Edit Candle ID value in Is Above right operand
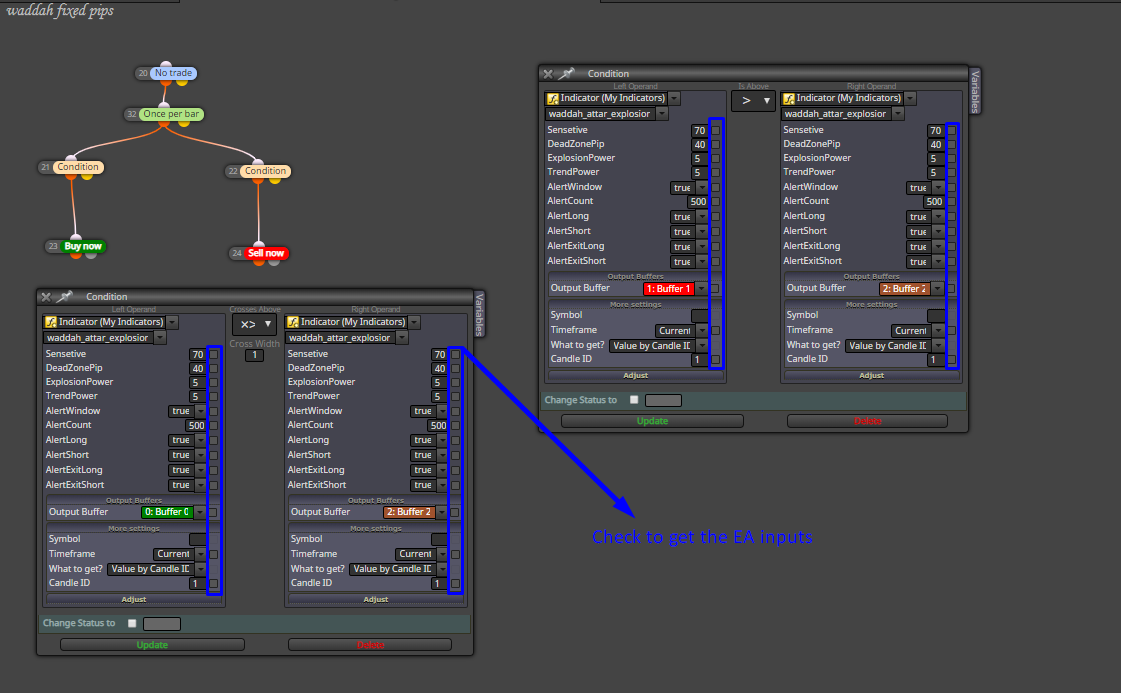 [935, 360]
